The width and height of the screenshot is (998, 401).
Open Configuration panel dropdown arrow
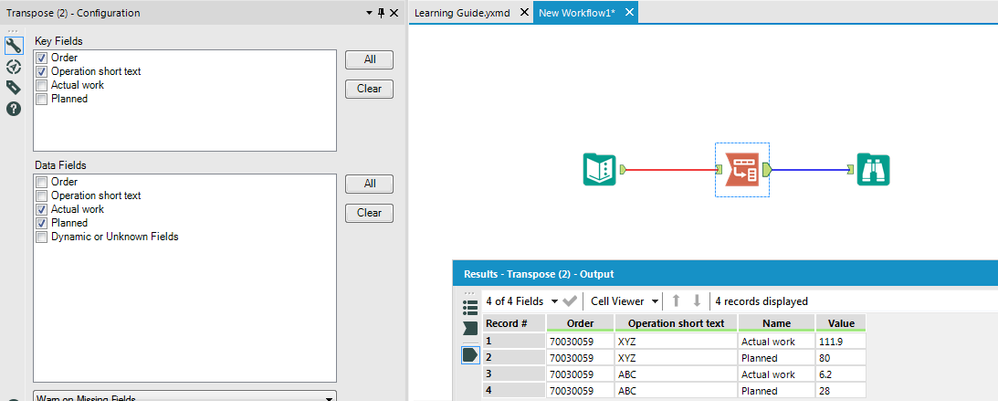point(369,13)
